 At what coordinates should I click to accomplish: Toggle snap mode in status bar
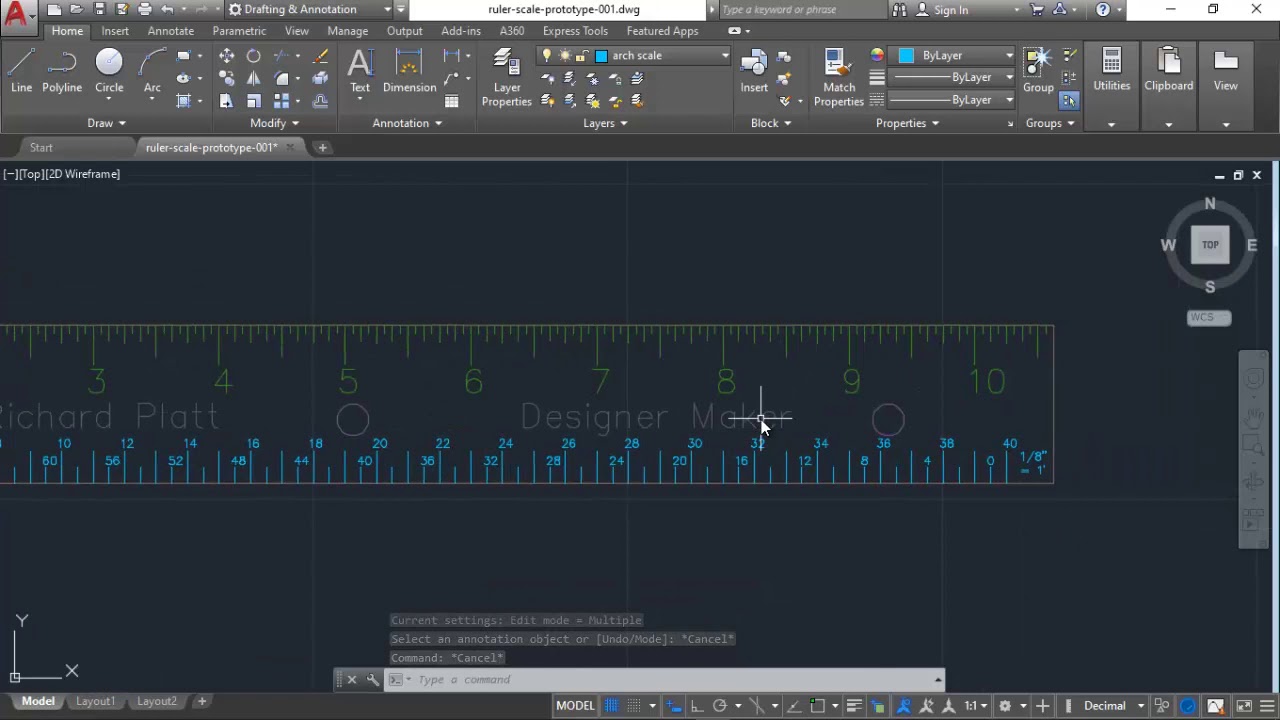[x=634, y=706]
